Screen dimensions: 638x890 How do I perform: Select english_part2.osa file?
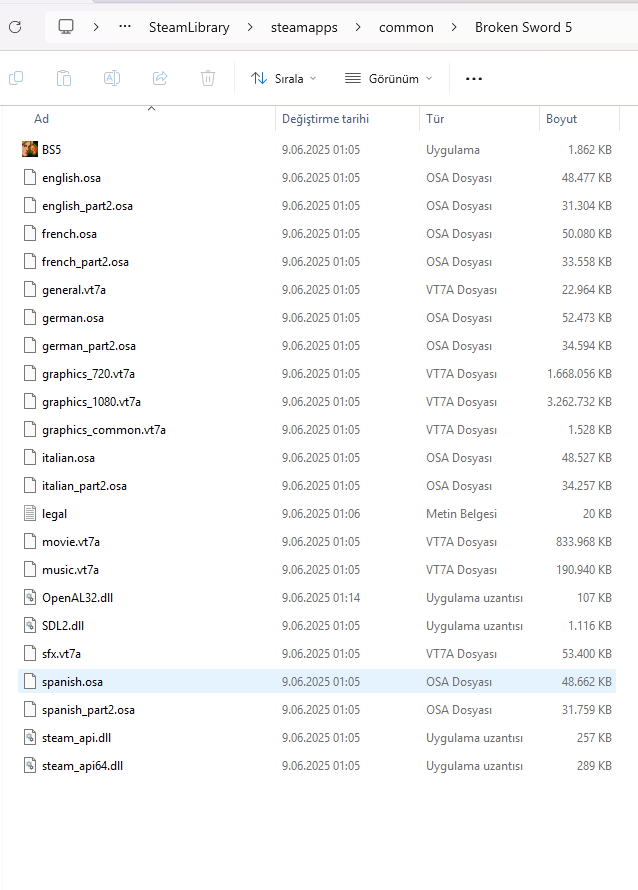(x=87, y=205)
